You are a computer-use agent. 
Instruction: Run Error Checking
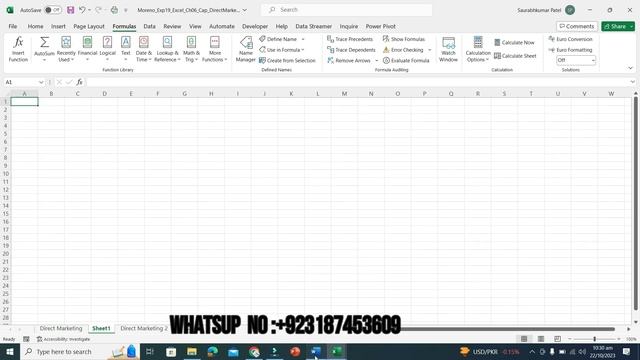pos(403,50)
